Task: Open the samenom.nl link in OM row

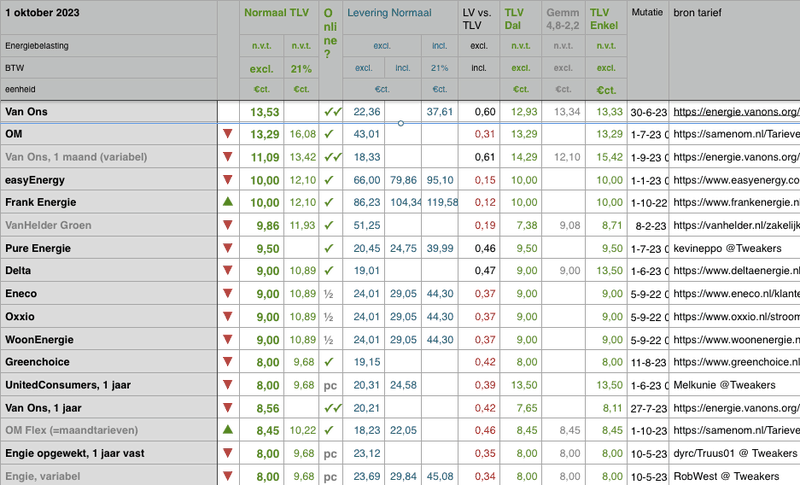Action: [x=736, y=134]
